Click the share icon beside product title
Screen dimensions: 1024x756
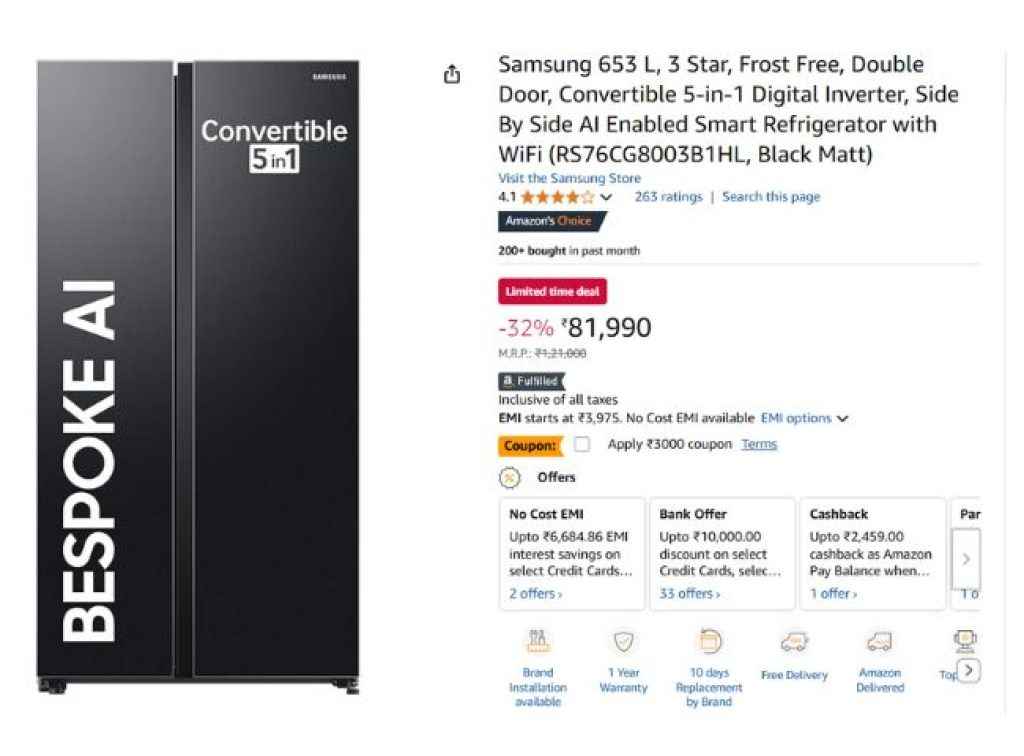pos(452,74)
